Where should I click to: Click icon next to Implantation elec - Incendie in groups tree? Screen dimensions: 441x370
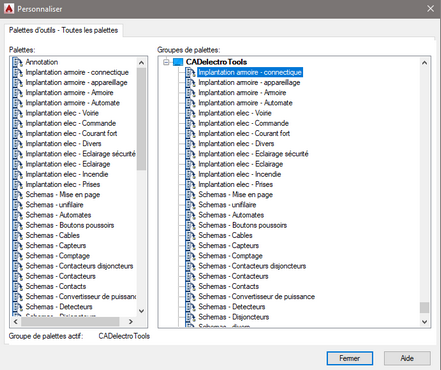(190, 174)
